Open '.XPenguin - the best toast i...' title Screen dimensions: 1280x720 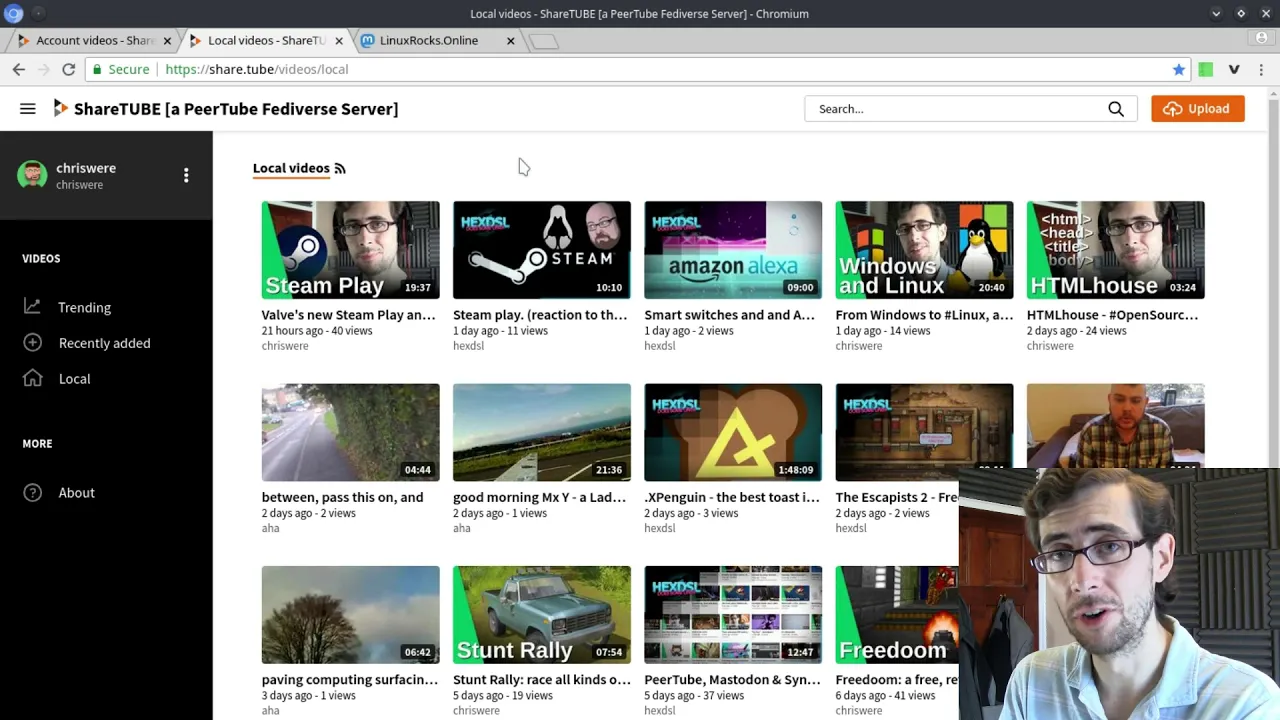(x=732, y=497)
